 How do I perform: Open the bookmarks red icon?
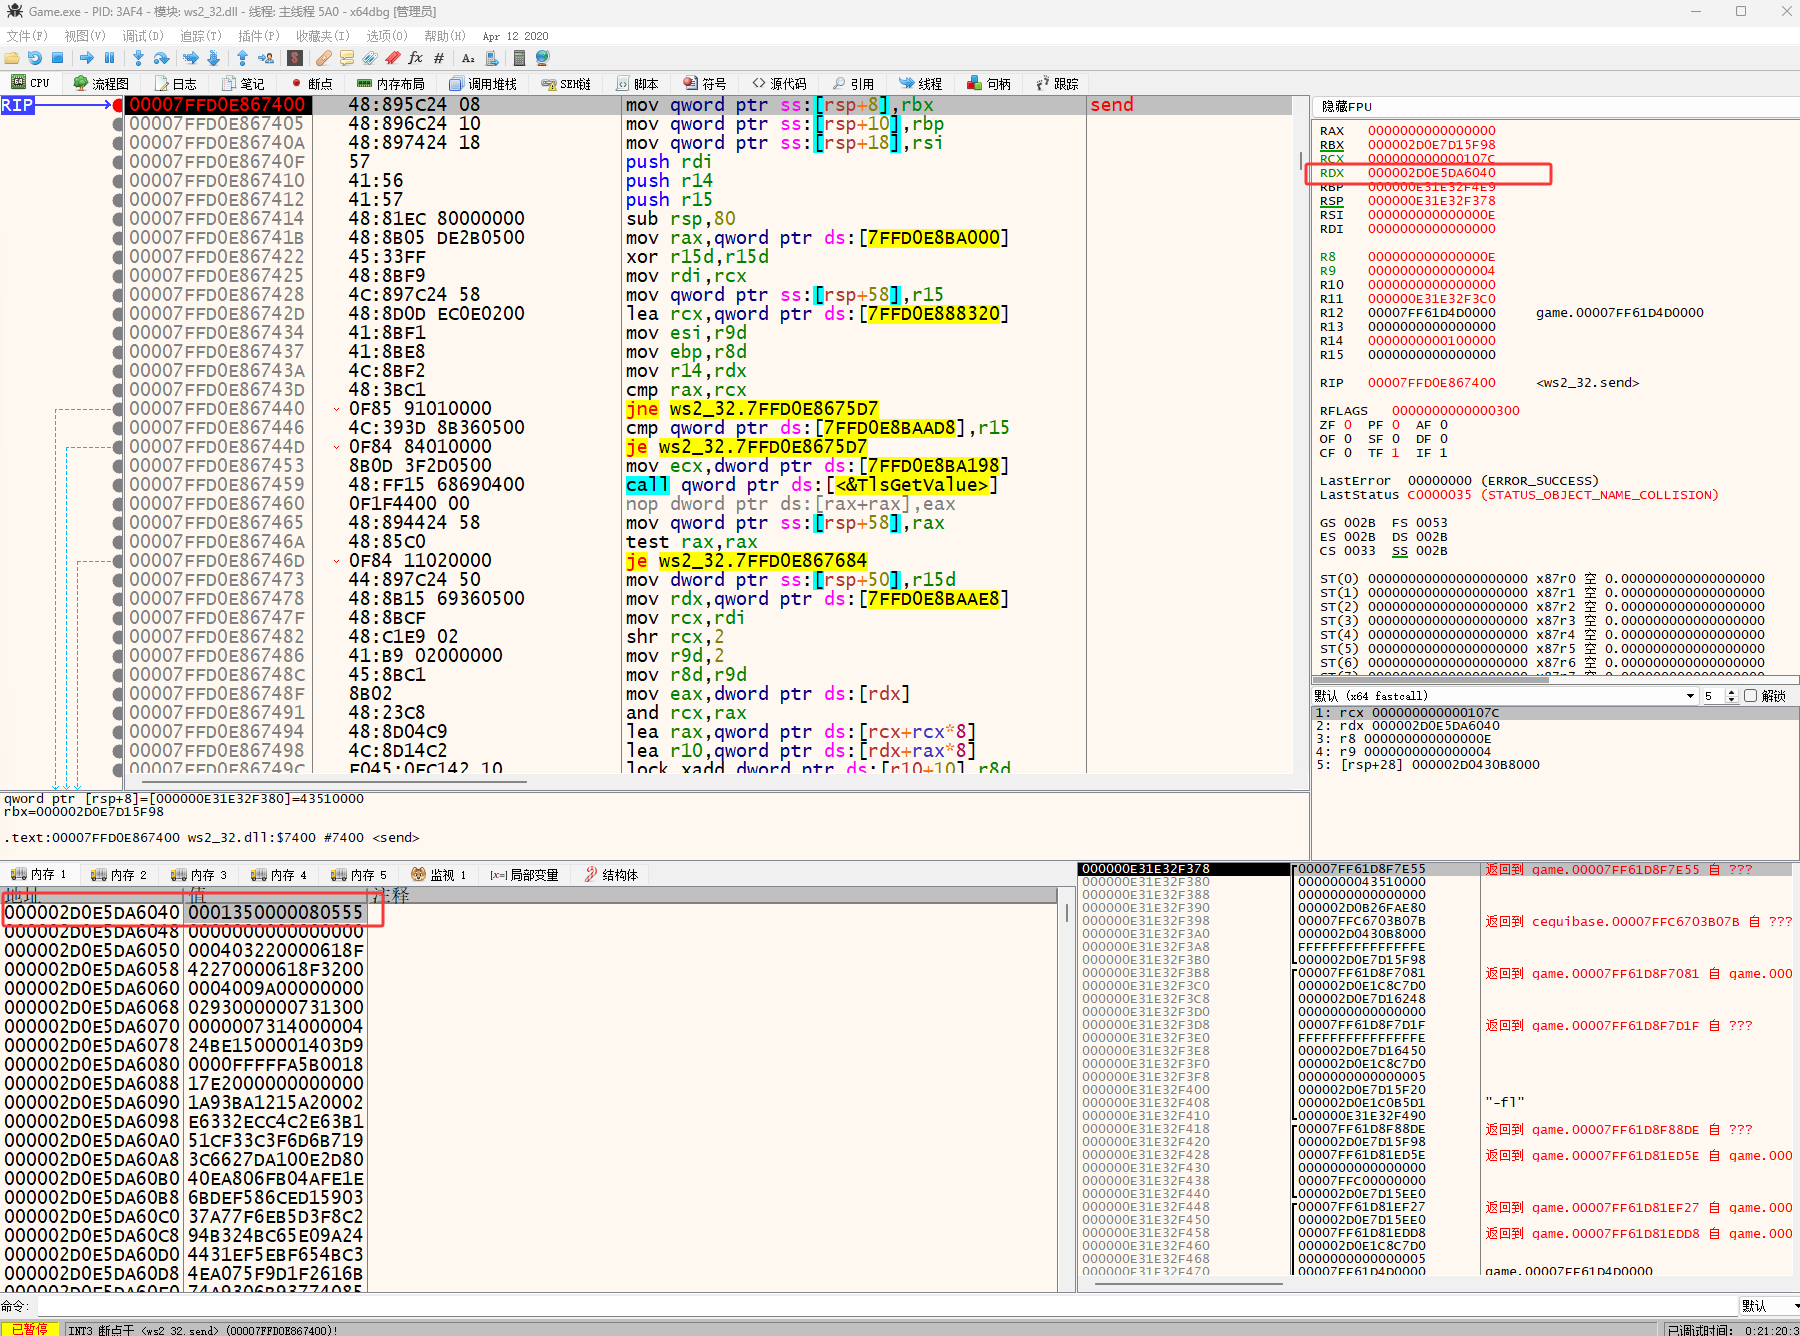(393, 58)
